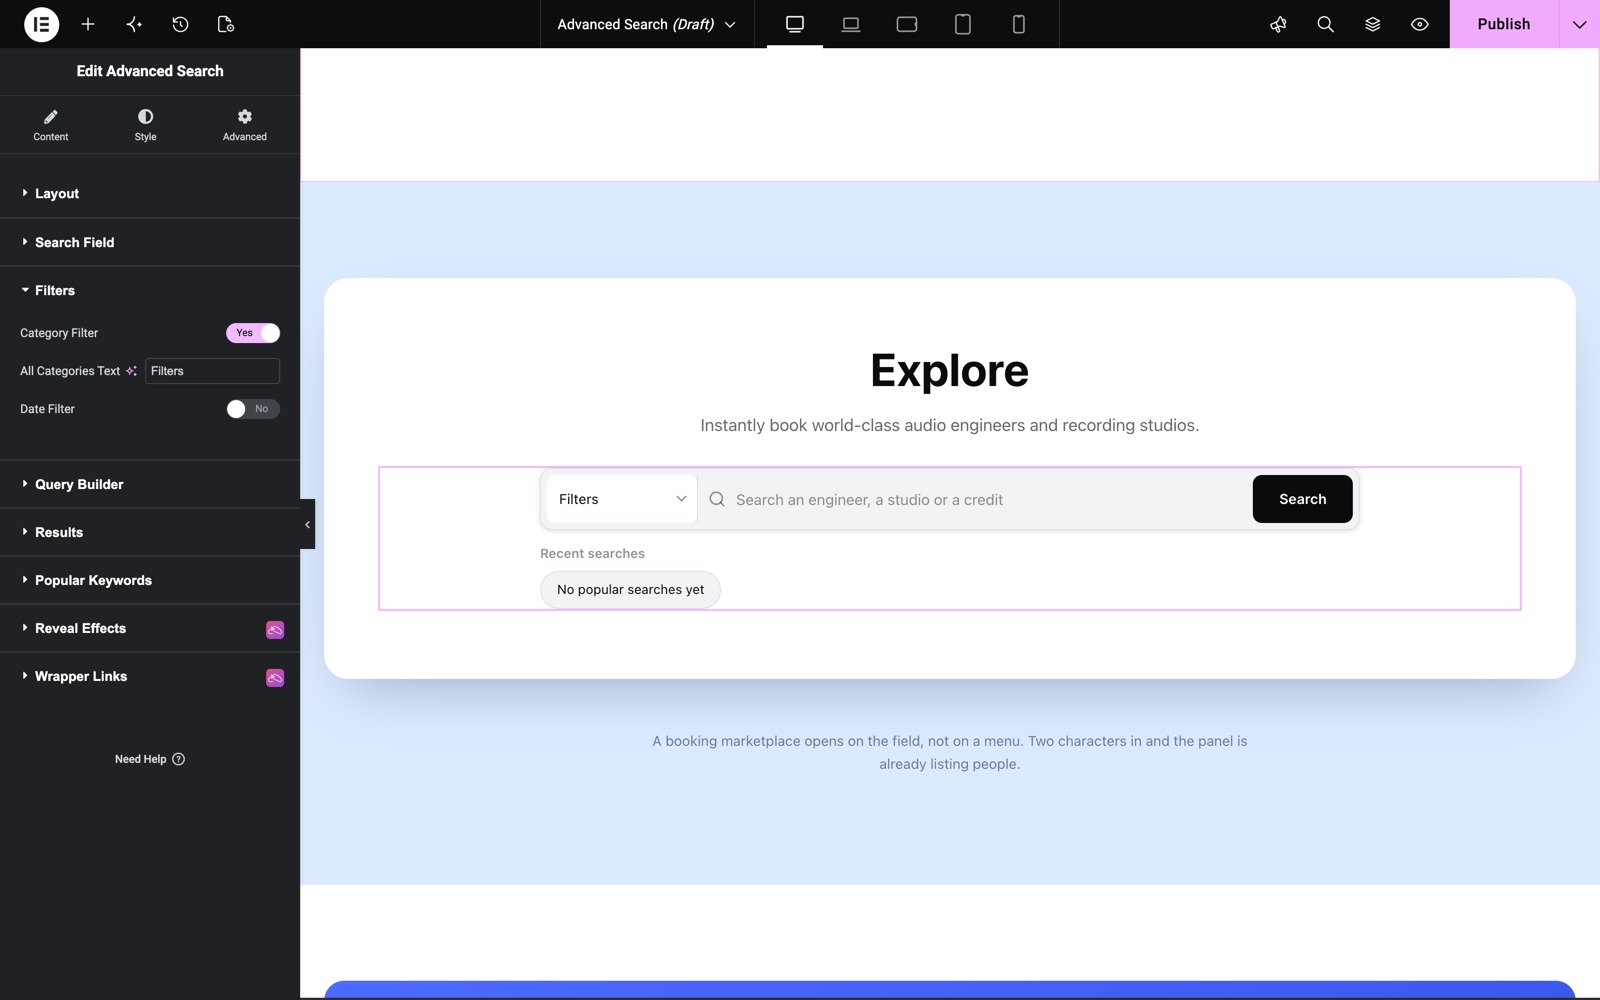1600x1000 pixels.
Task: Switch to the Content tab
Action: click(51, 125)
